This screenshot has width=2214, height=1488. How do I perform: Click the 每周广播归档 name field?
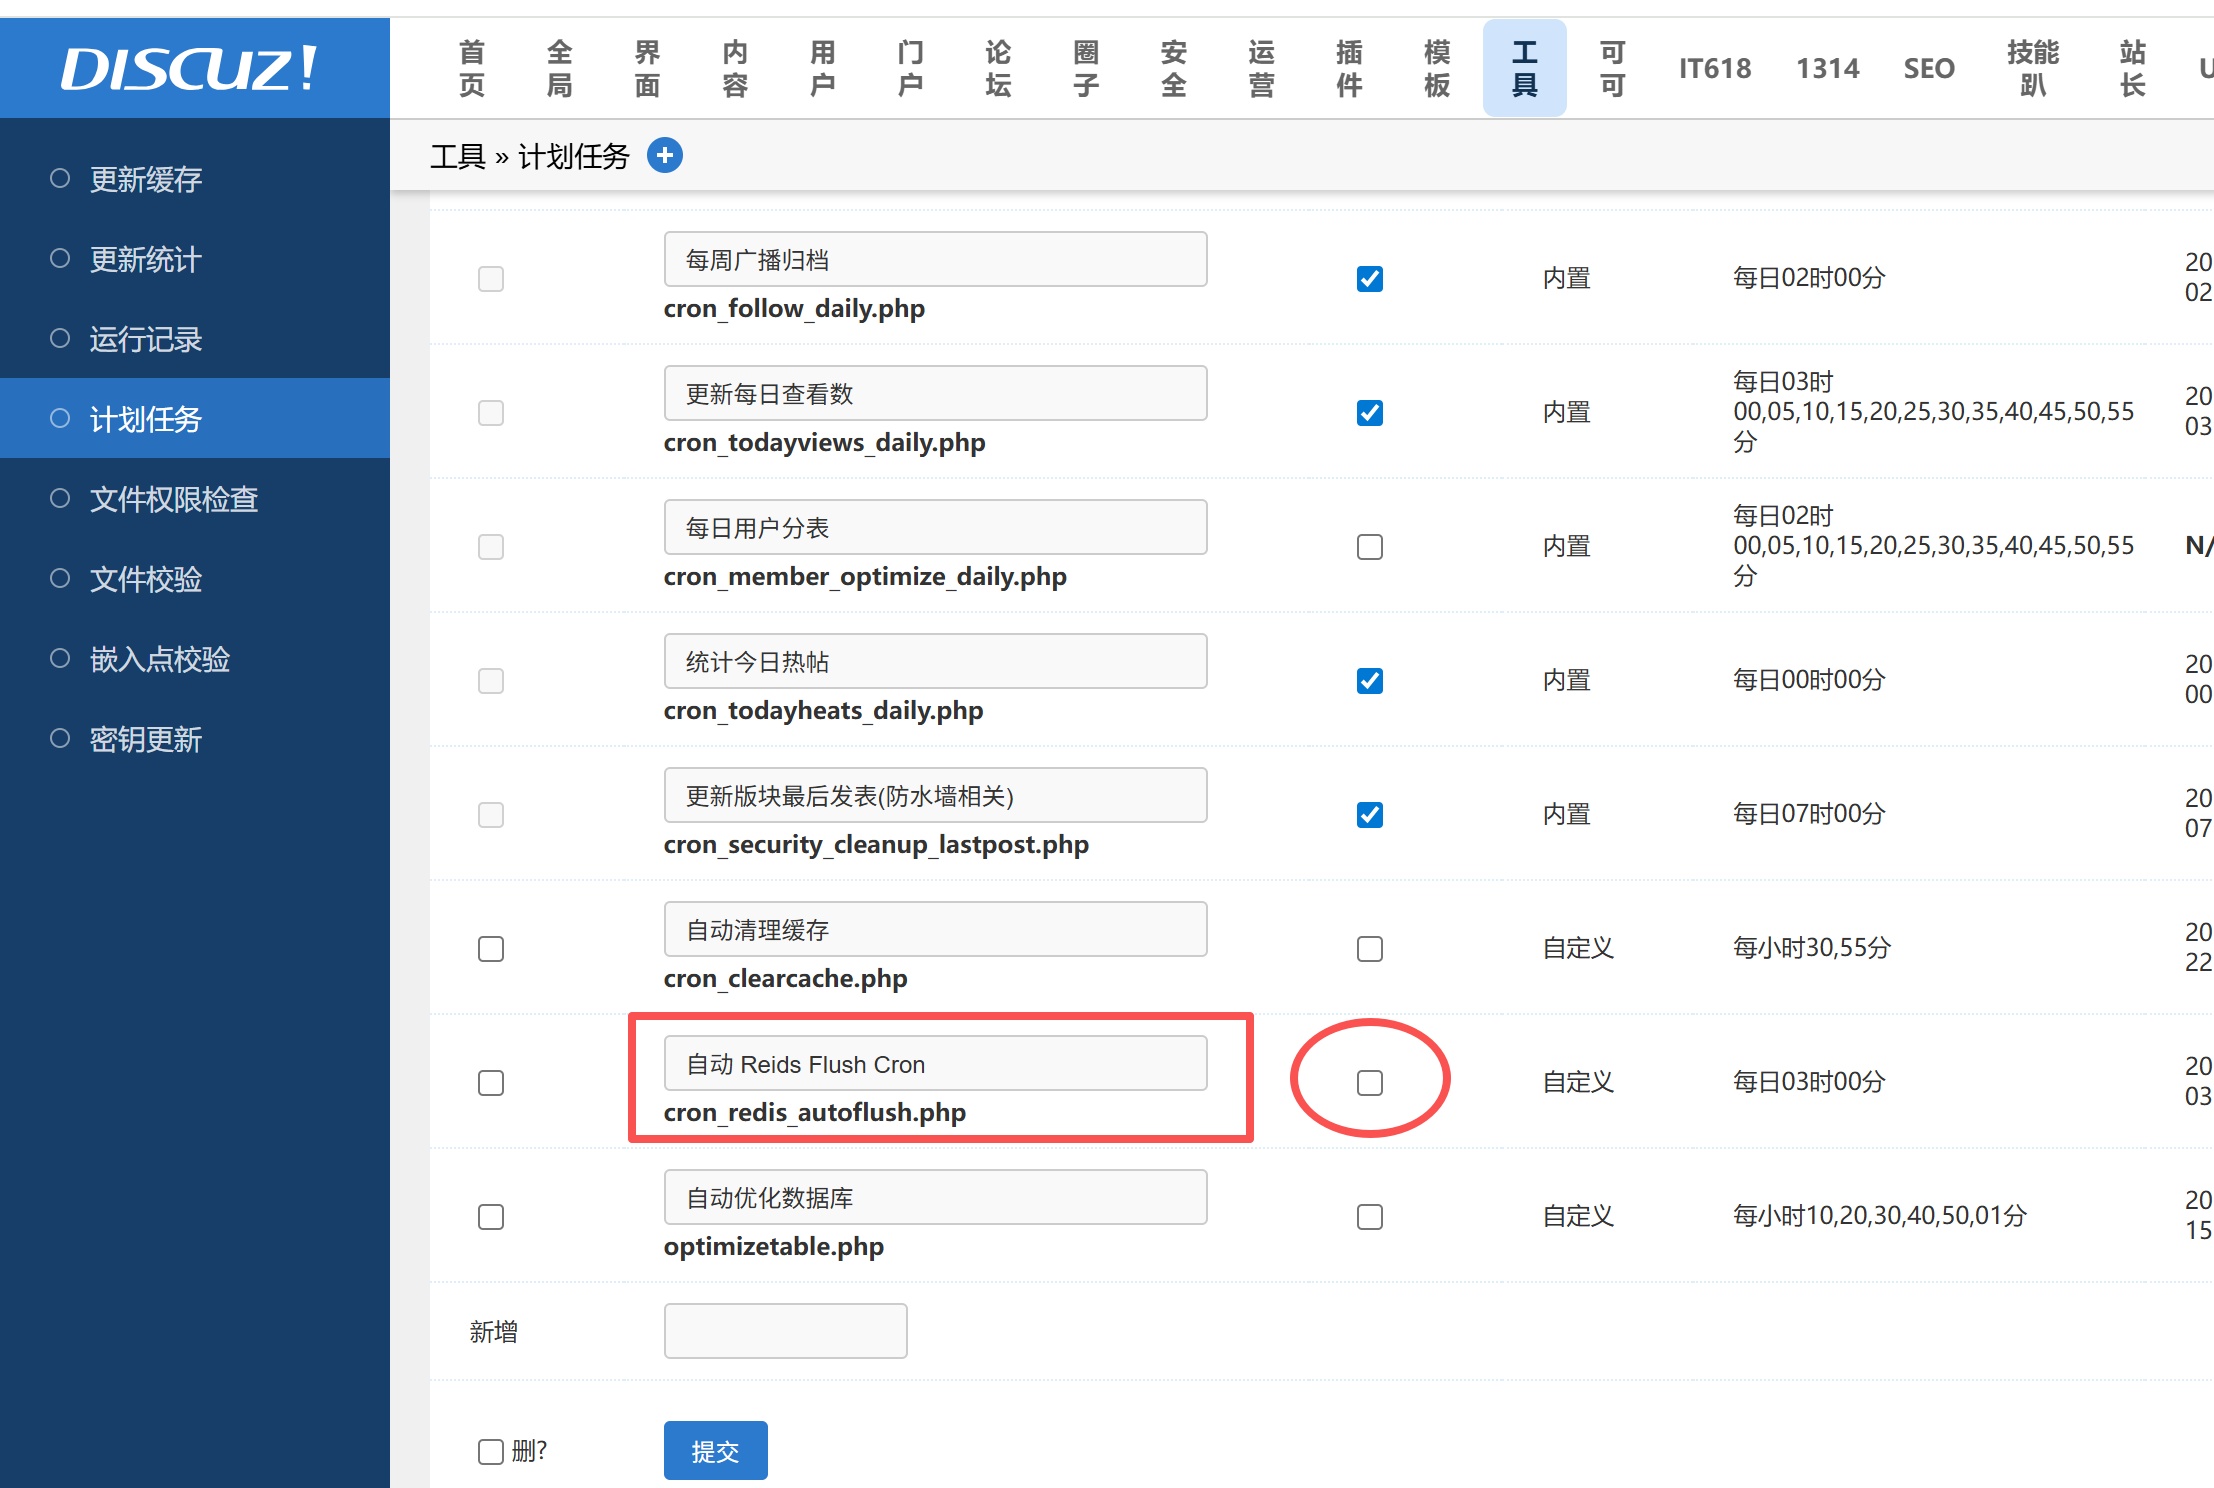pyautogui.click(x=936, y=259)
